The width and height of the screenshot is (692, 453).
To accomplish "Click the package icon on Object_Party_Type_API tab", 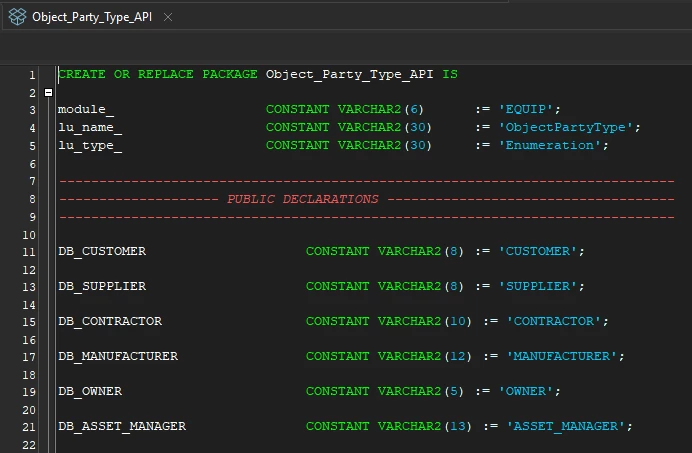I will click(18, 17).
